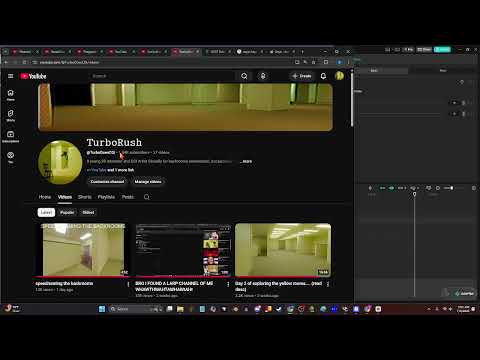Click the cyan Export button in editor window
The image size is (480, 360).
coord(442,50)
